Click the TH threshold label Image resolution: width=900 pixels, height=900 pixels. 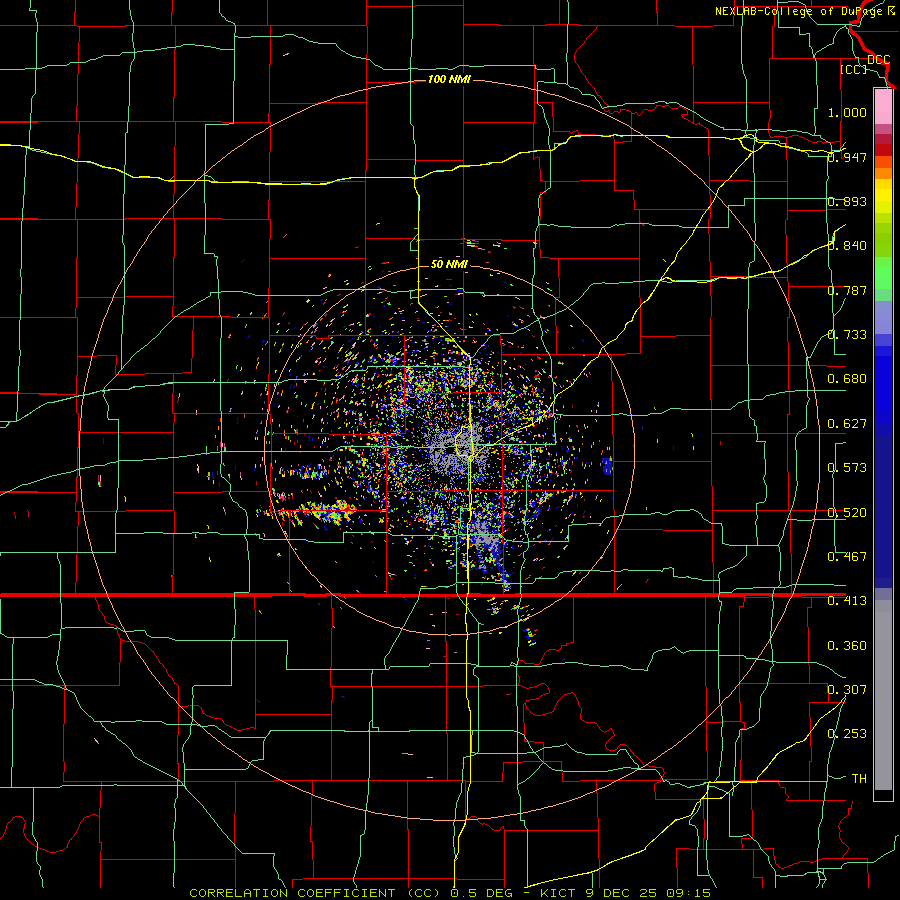(859, 779)
